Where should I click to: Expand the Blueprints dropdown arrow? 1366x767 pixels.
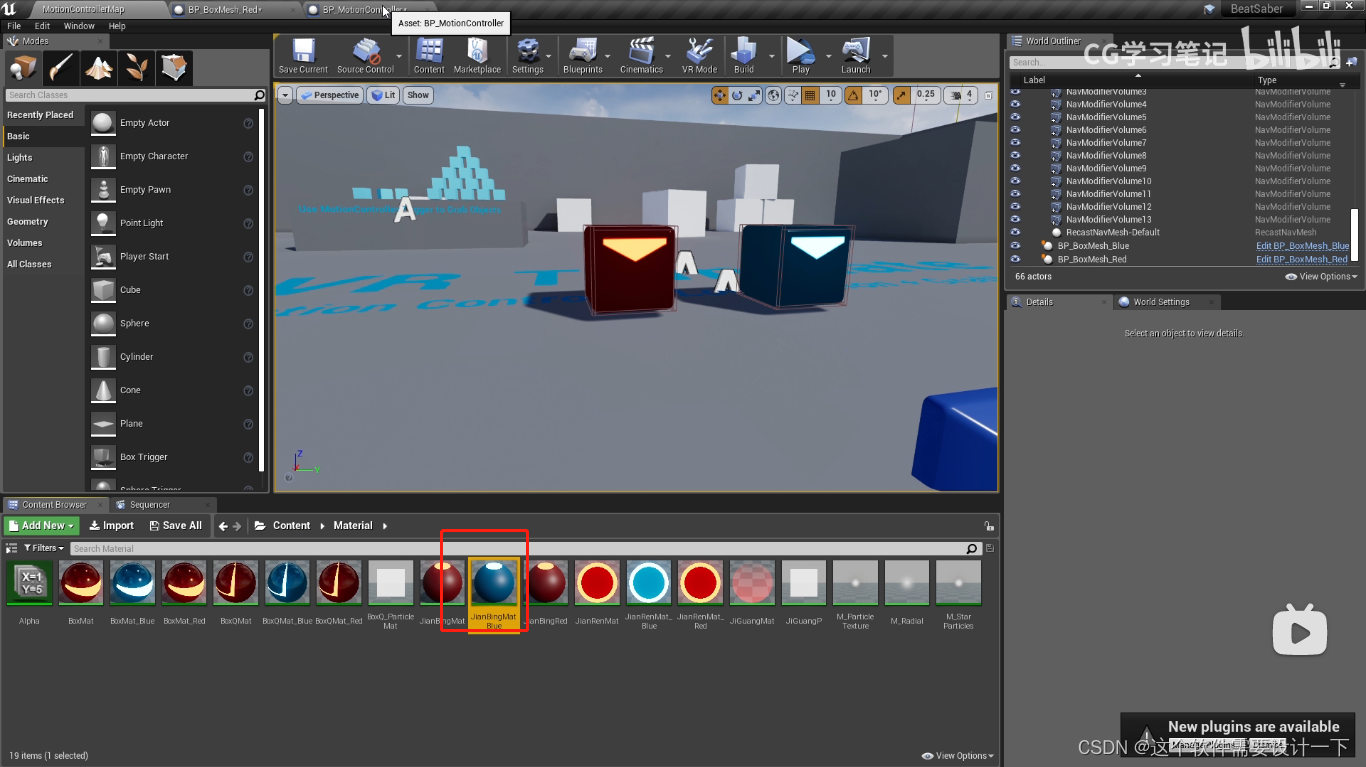pyautogui.click(x=608, y=56)
